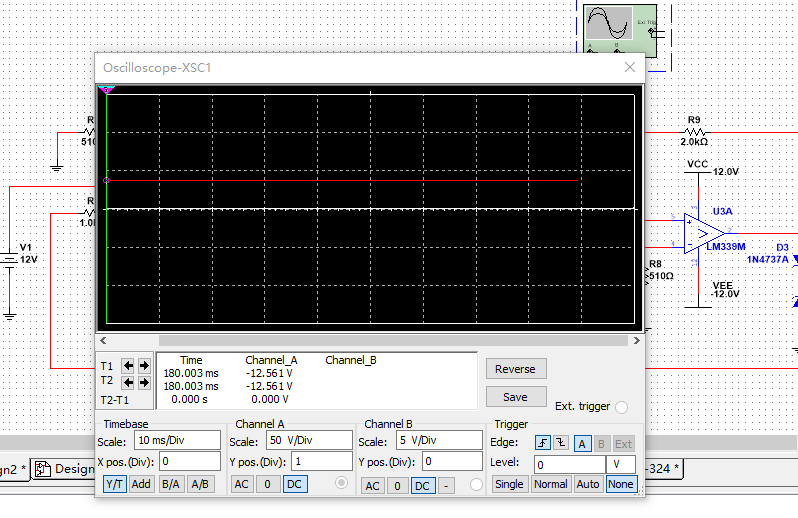The image size is (798, 518).
Task: Toggle Channel B invert minus button
Action: pos(446,486)
